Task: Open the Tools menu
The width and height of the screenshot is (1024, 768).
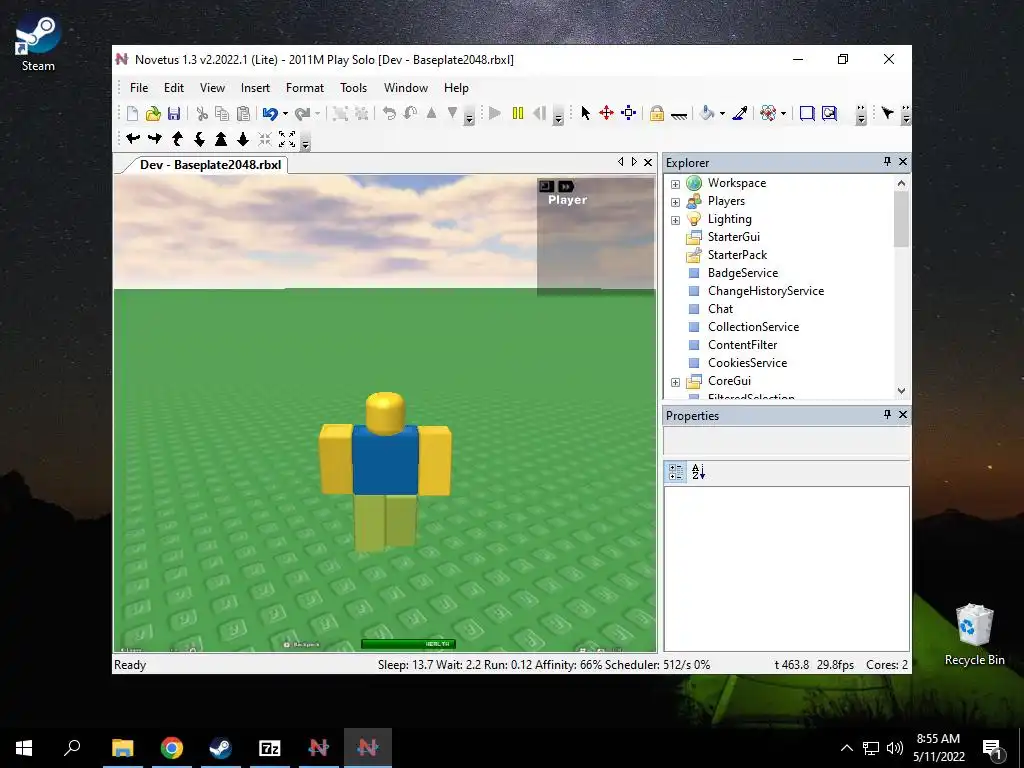Action: (x=353, y=88)
